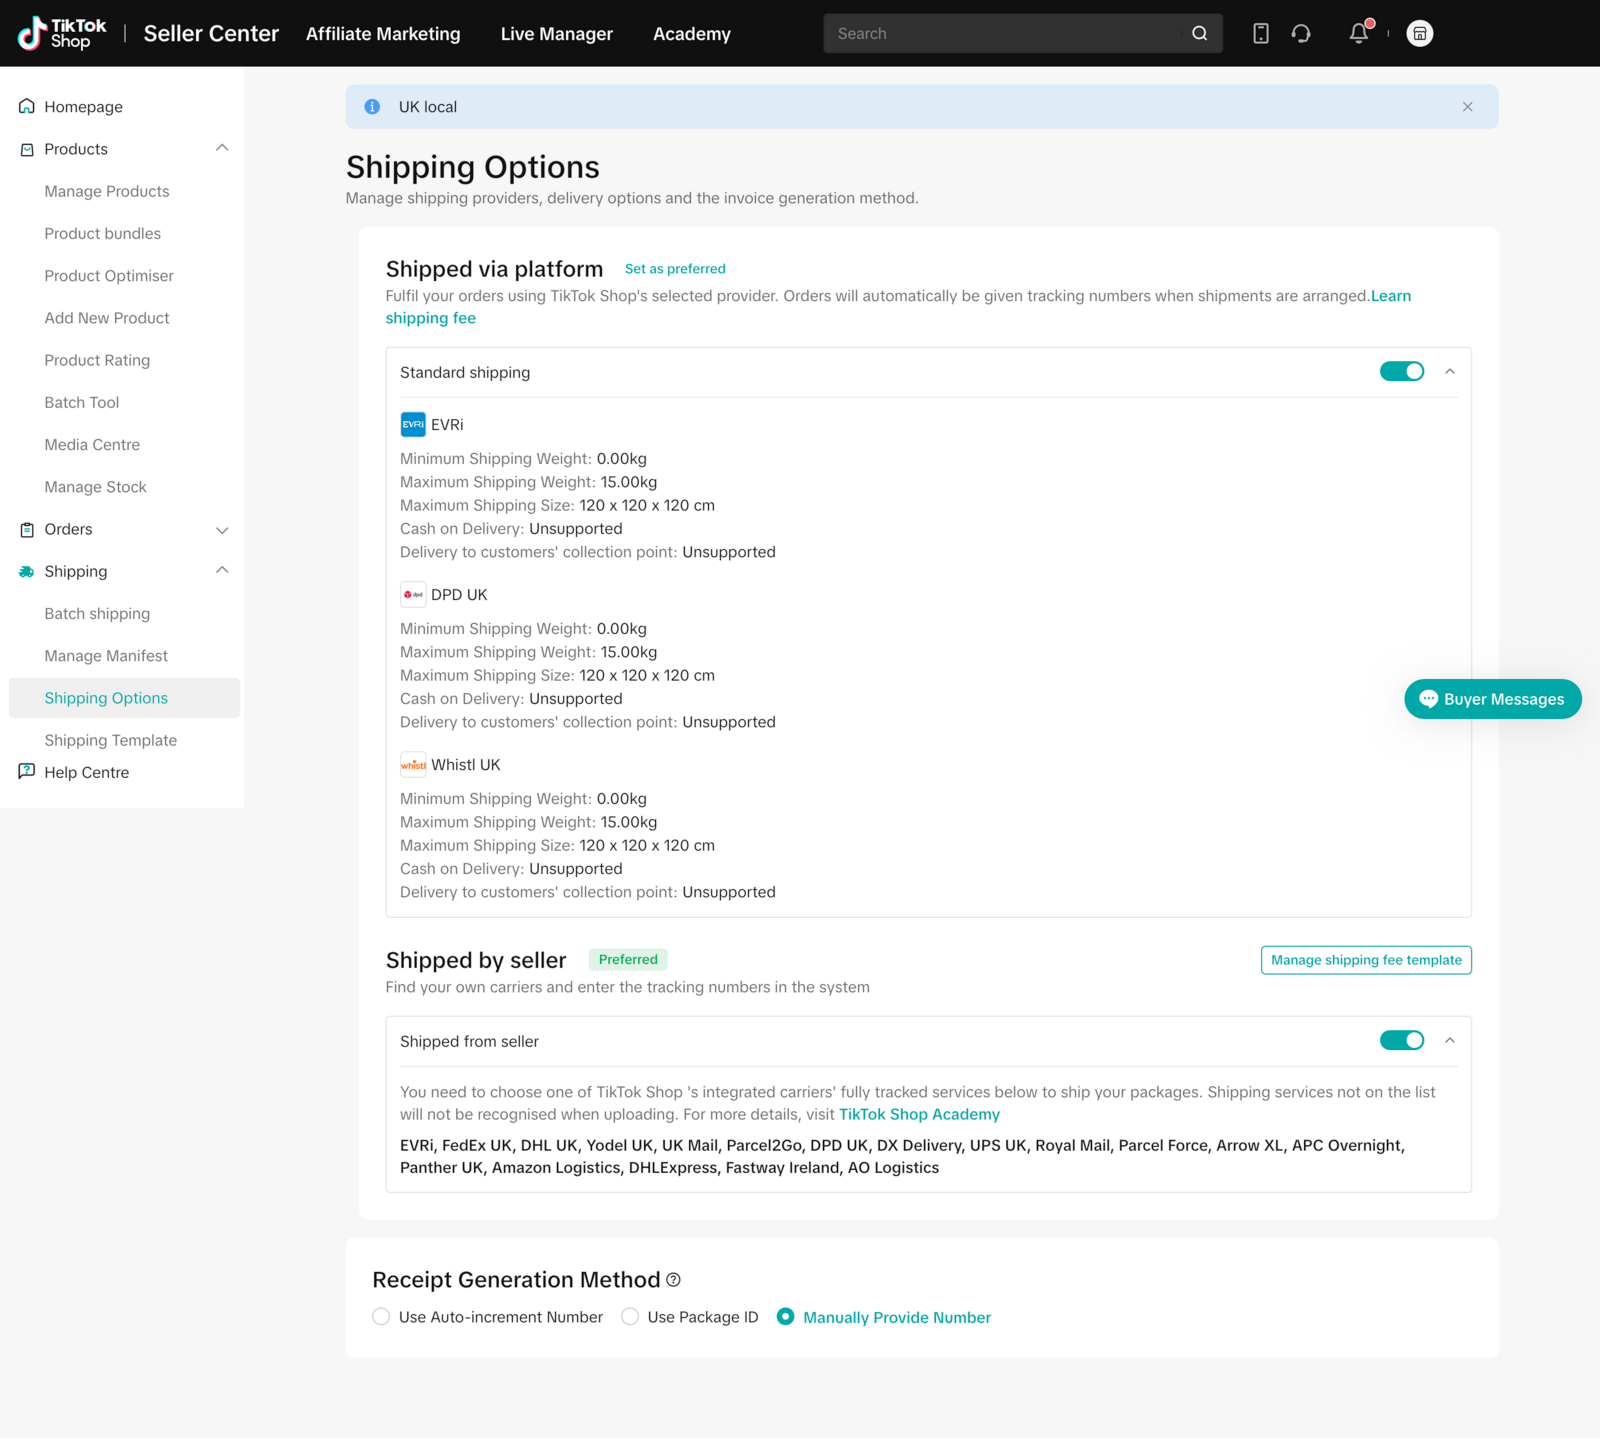Disable the Standard shipping toggle
The width and height of the screenshot is (1600, 1438).
pyautogui.click(x=1401, y=372)
